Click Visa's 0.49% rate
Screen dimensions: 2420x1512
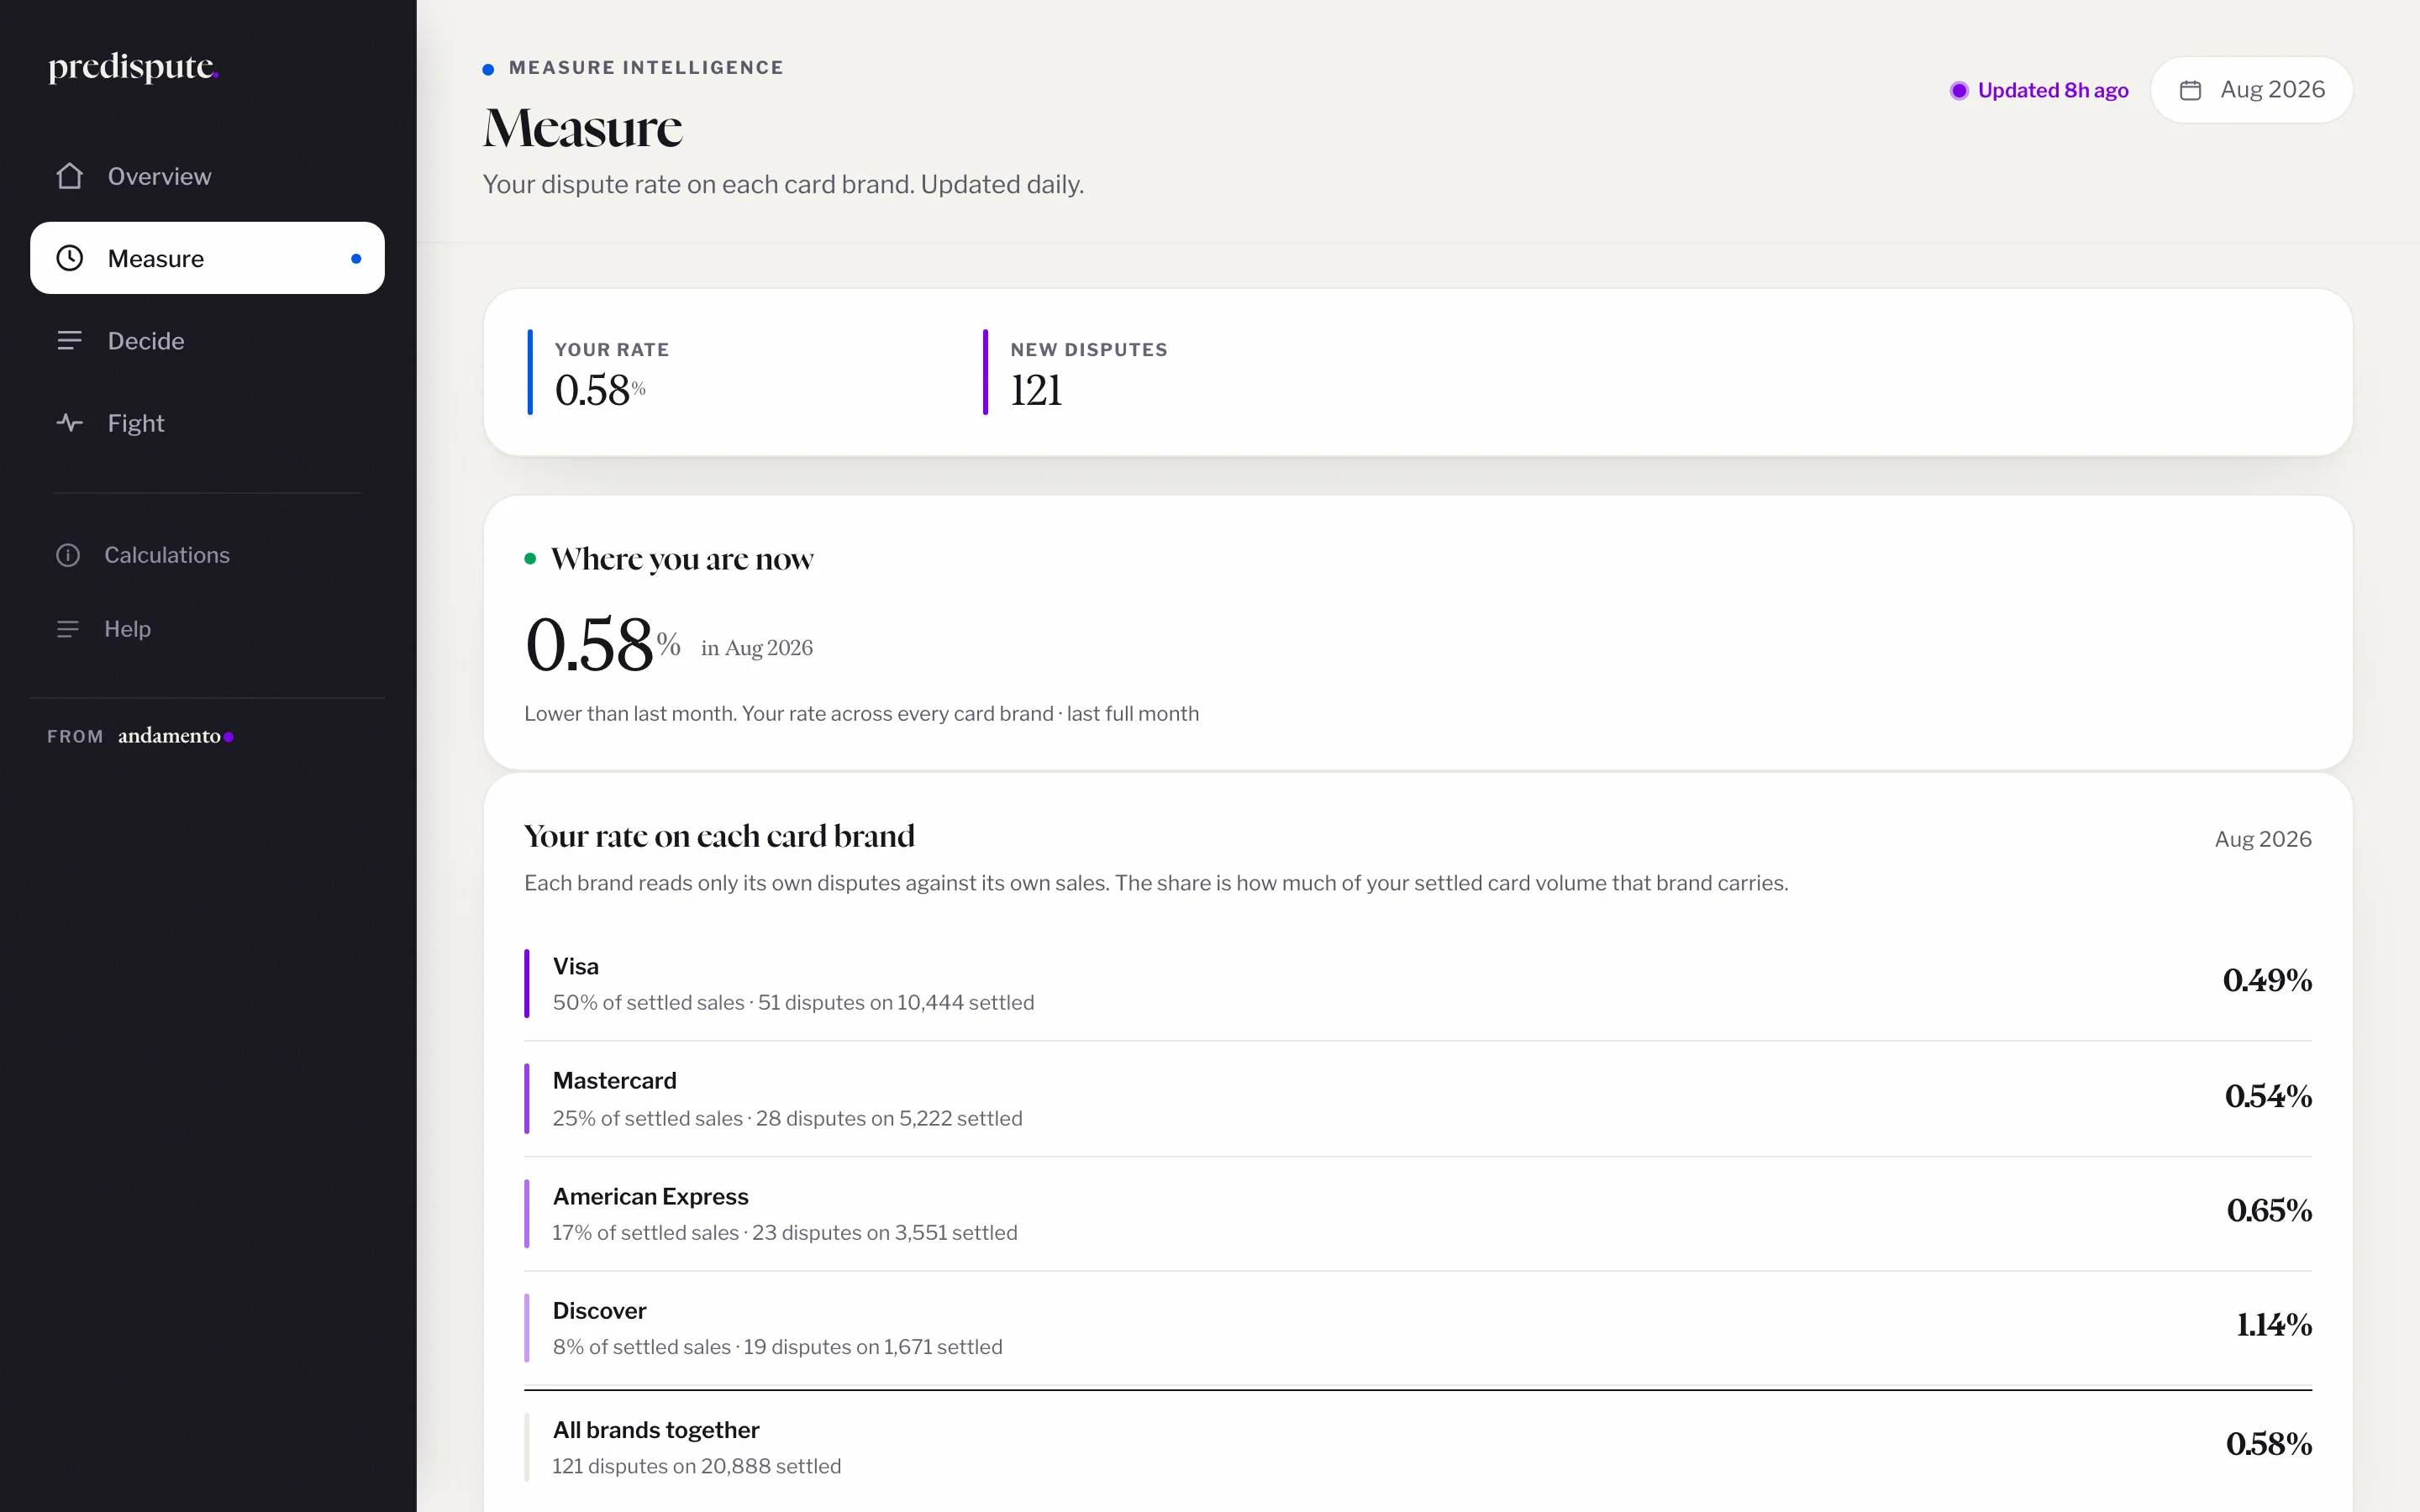[x=2267, y=981]
